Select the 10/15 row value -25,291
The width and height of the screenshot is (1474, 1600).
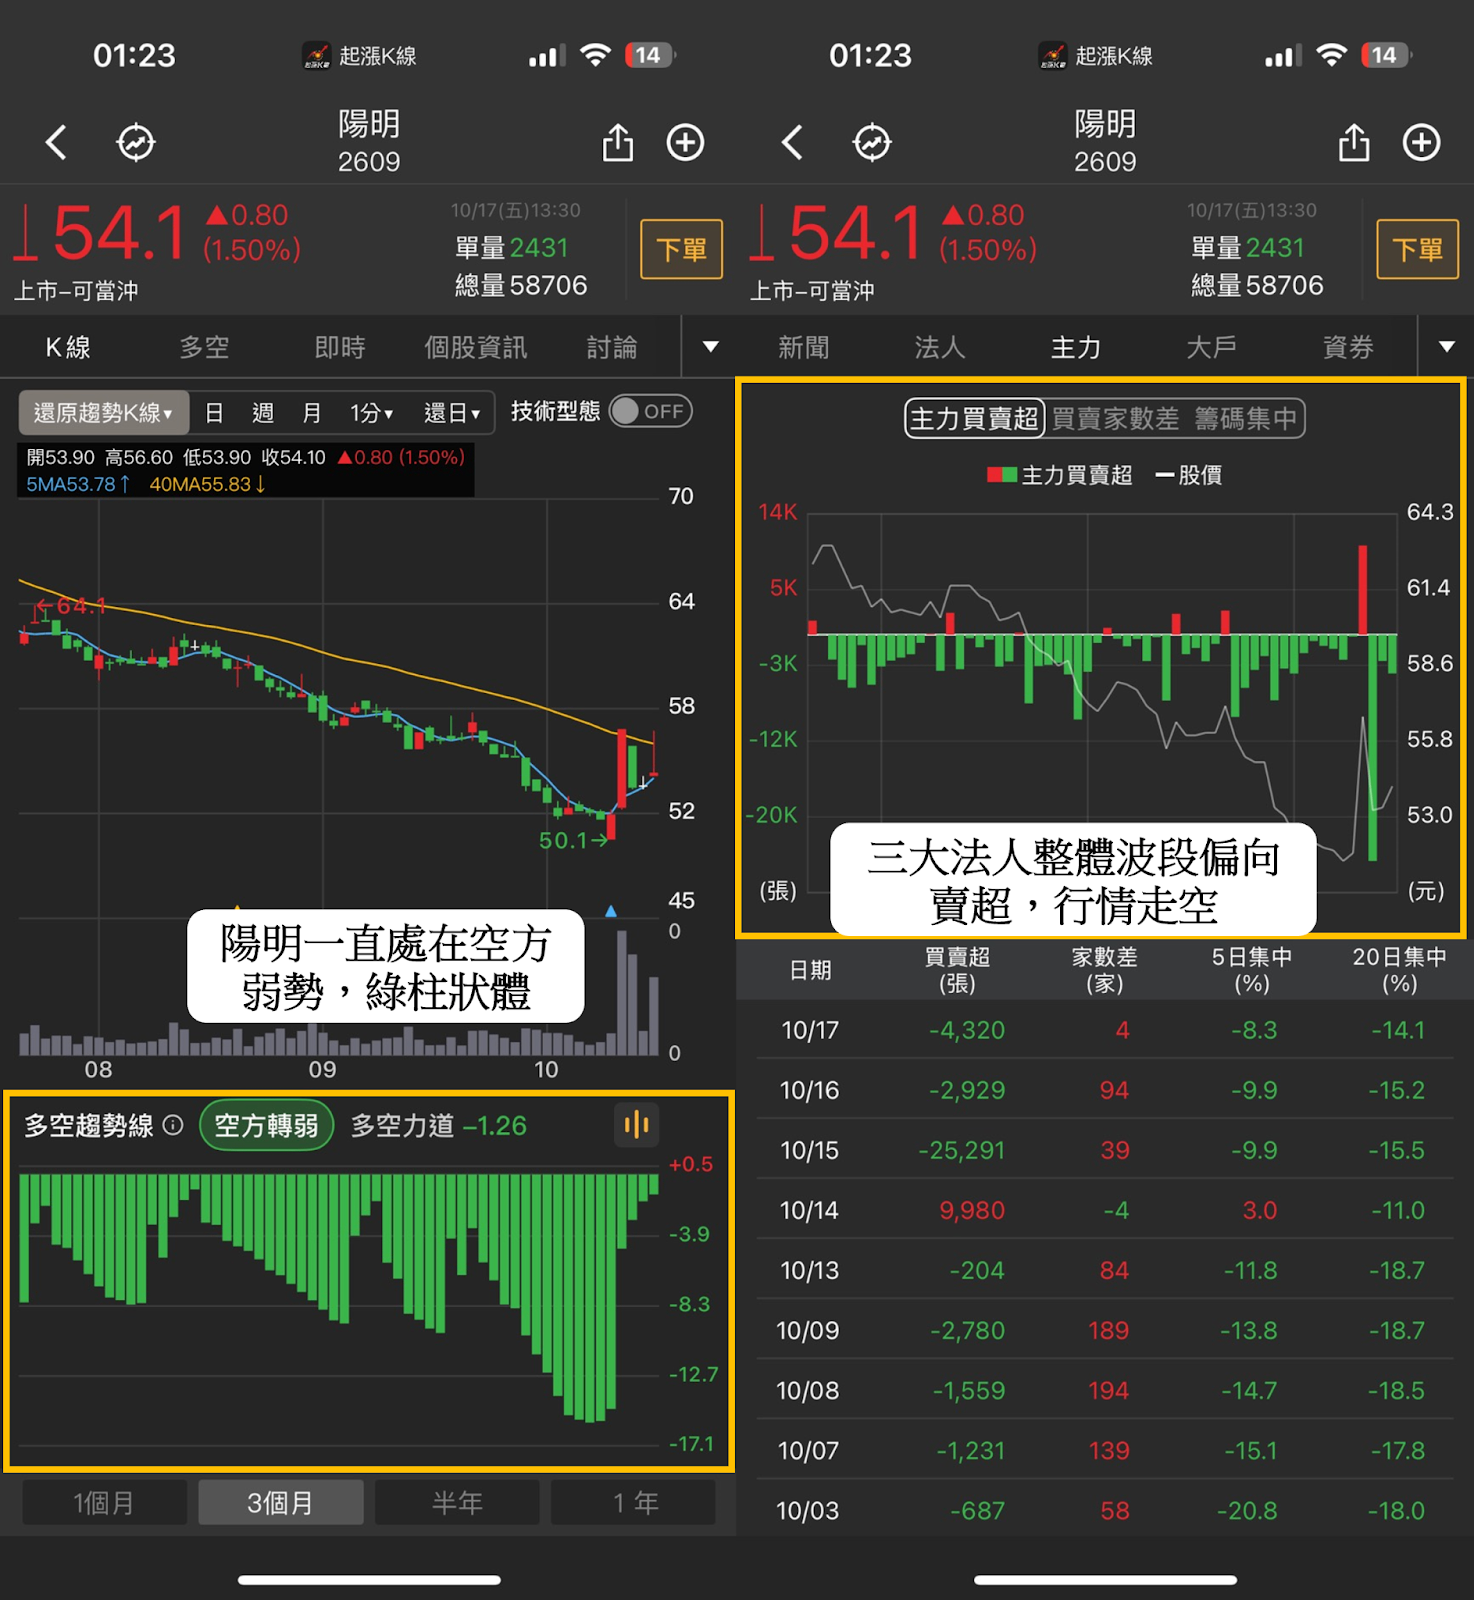pyautogui.click(x=962, y=1150)
